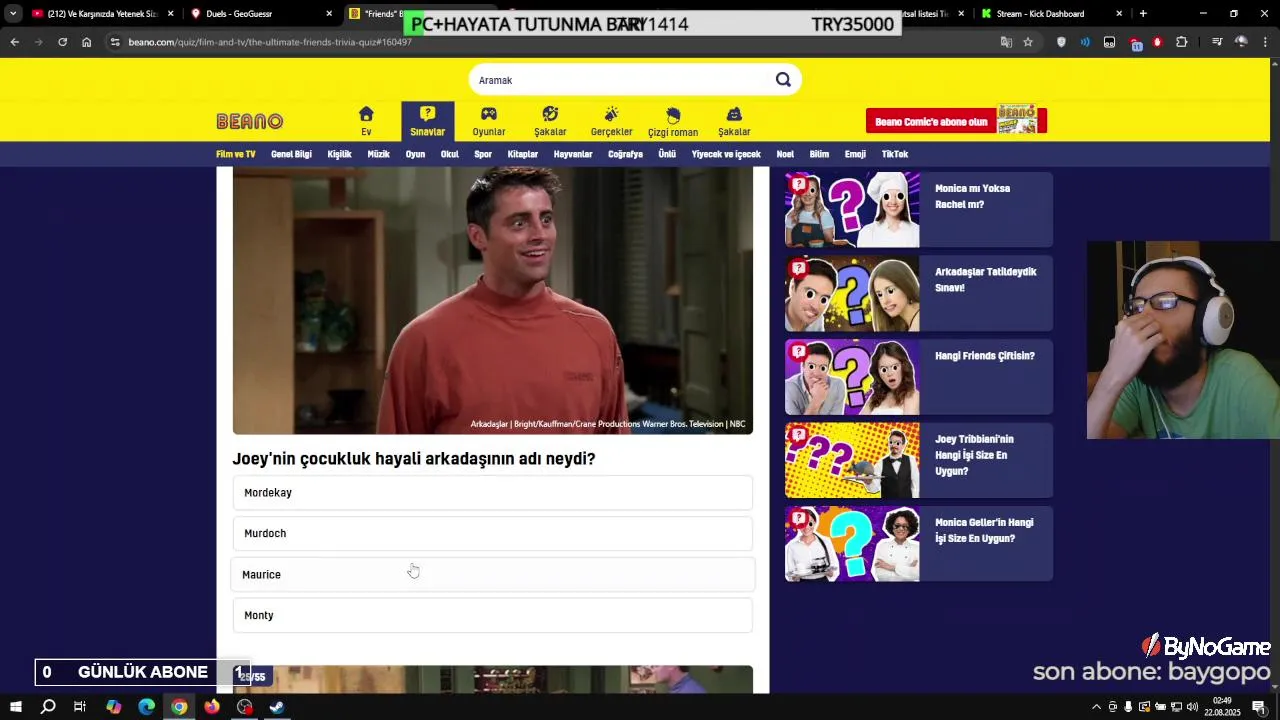
Task: Open Firefox from the taskbar
Action: click(x=212, y=707)
